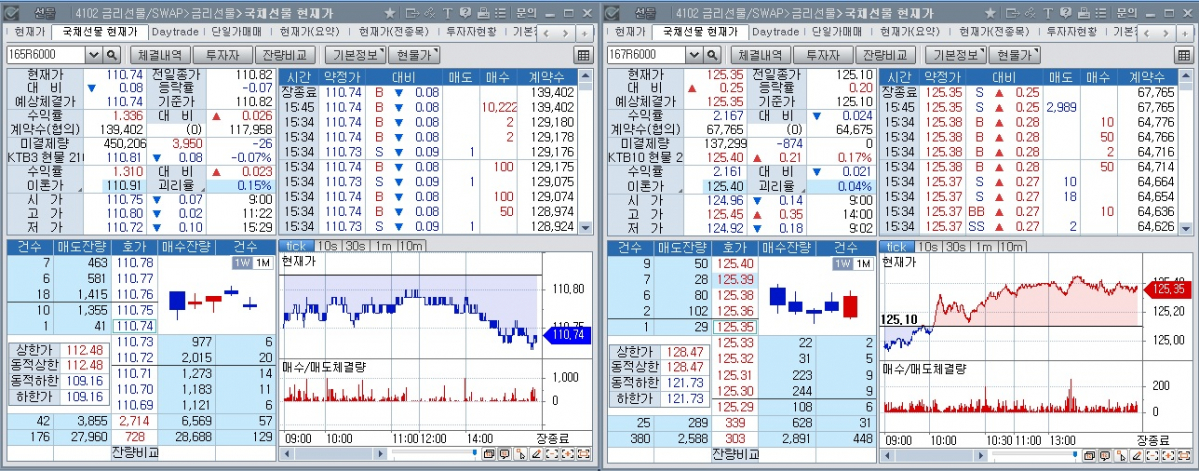Expand 기본정보 dropdown button in left window
1199x471 pixels.
coord(355,54)
